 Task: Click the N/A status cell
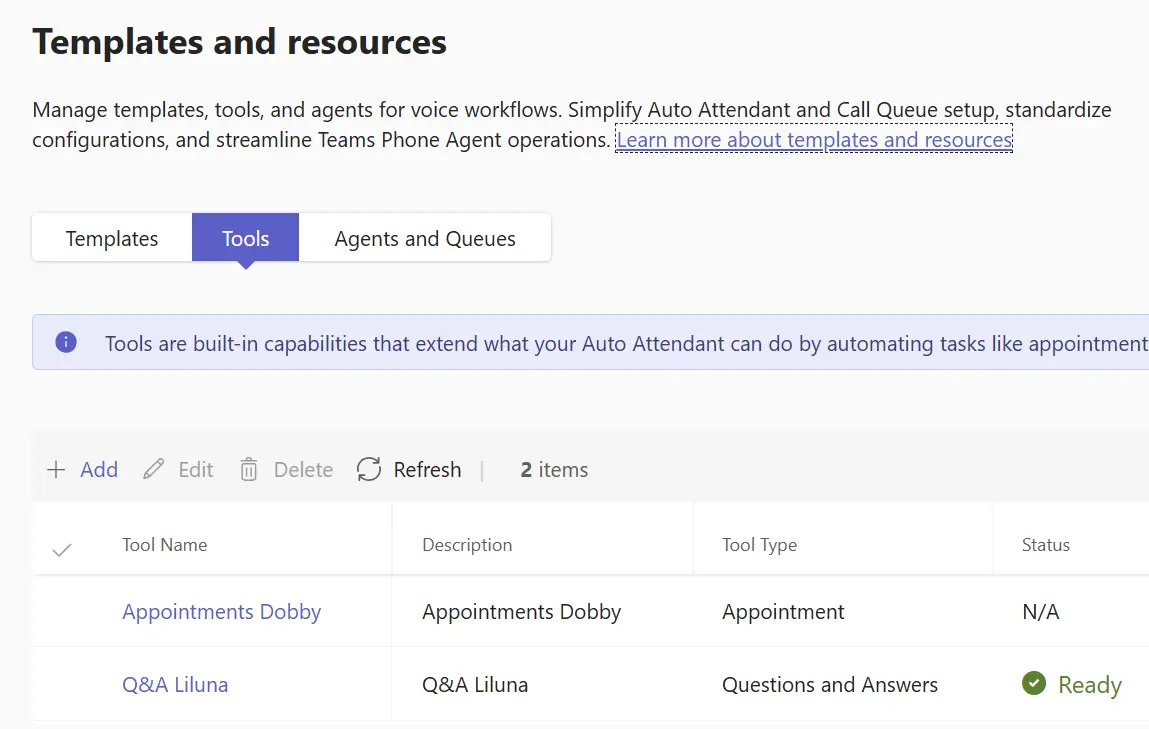point(1041,612)
